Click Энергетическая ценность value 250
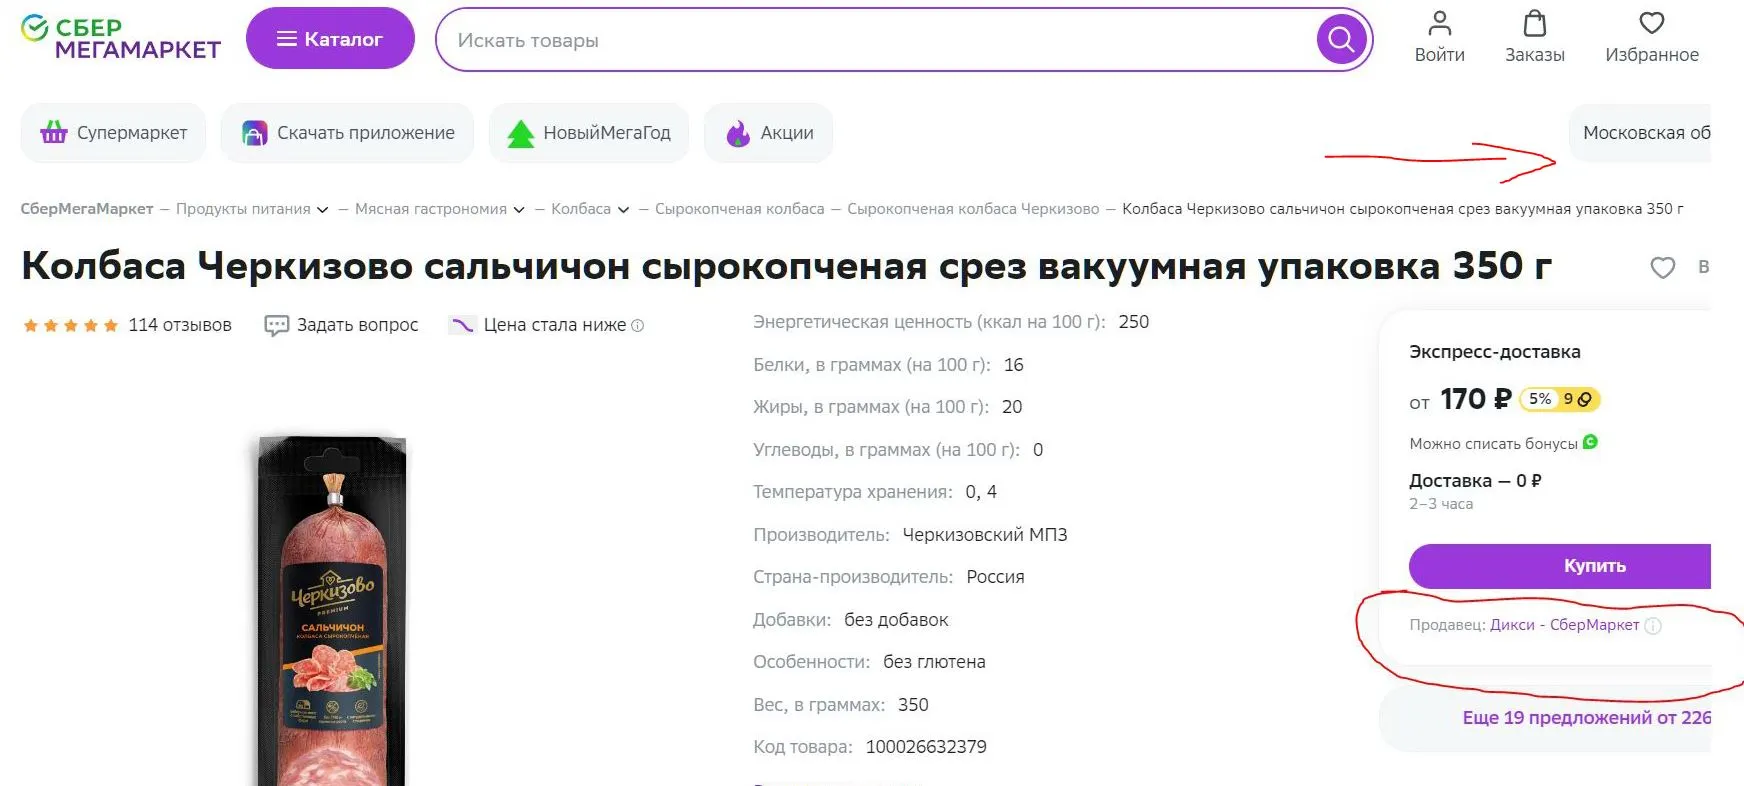The height and width of the screenshot is (786, 1744). (x=1134, y=322)
